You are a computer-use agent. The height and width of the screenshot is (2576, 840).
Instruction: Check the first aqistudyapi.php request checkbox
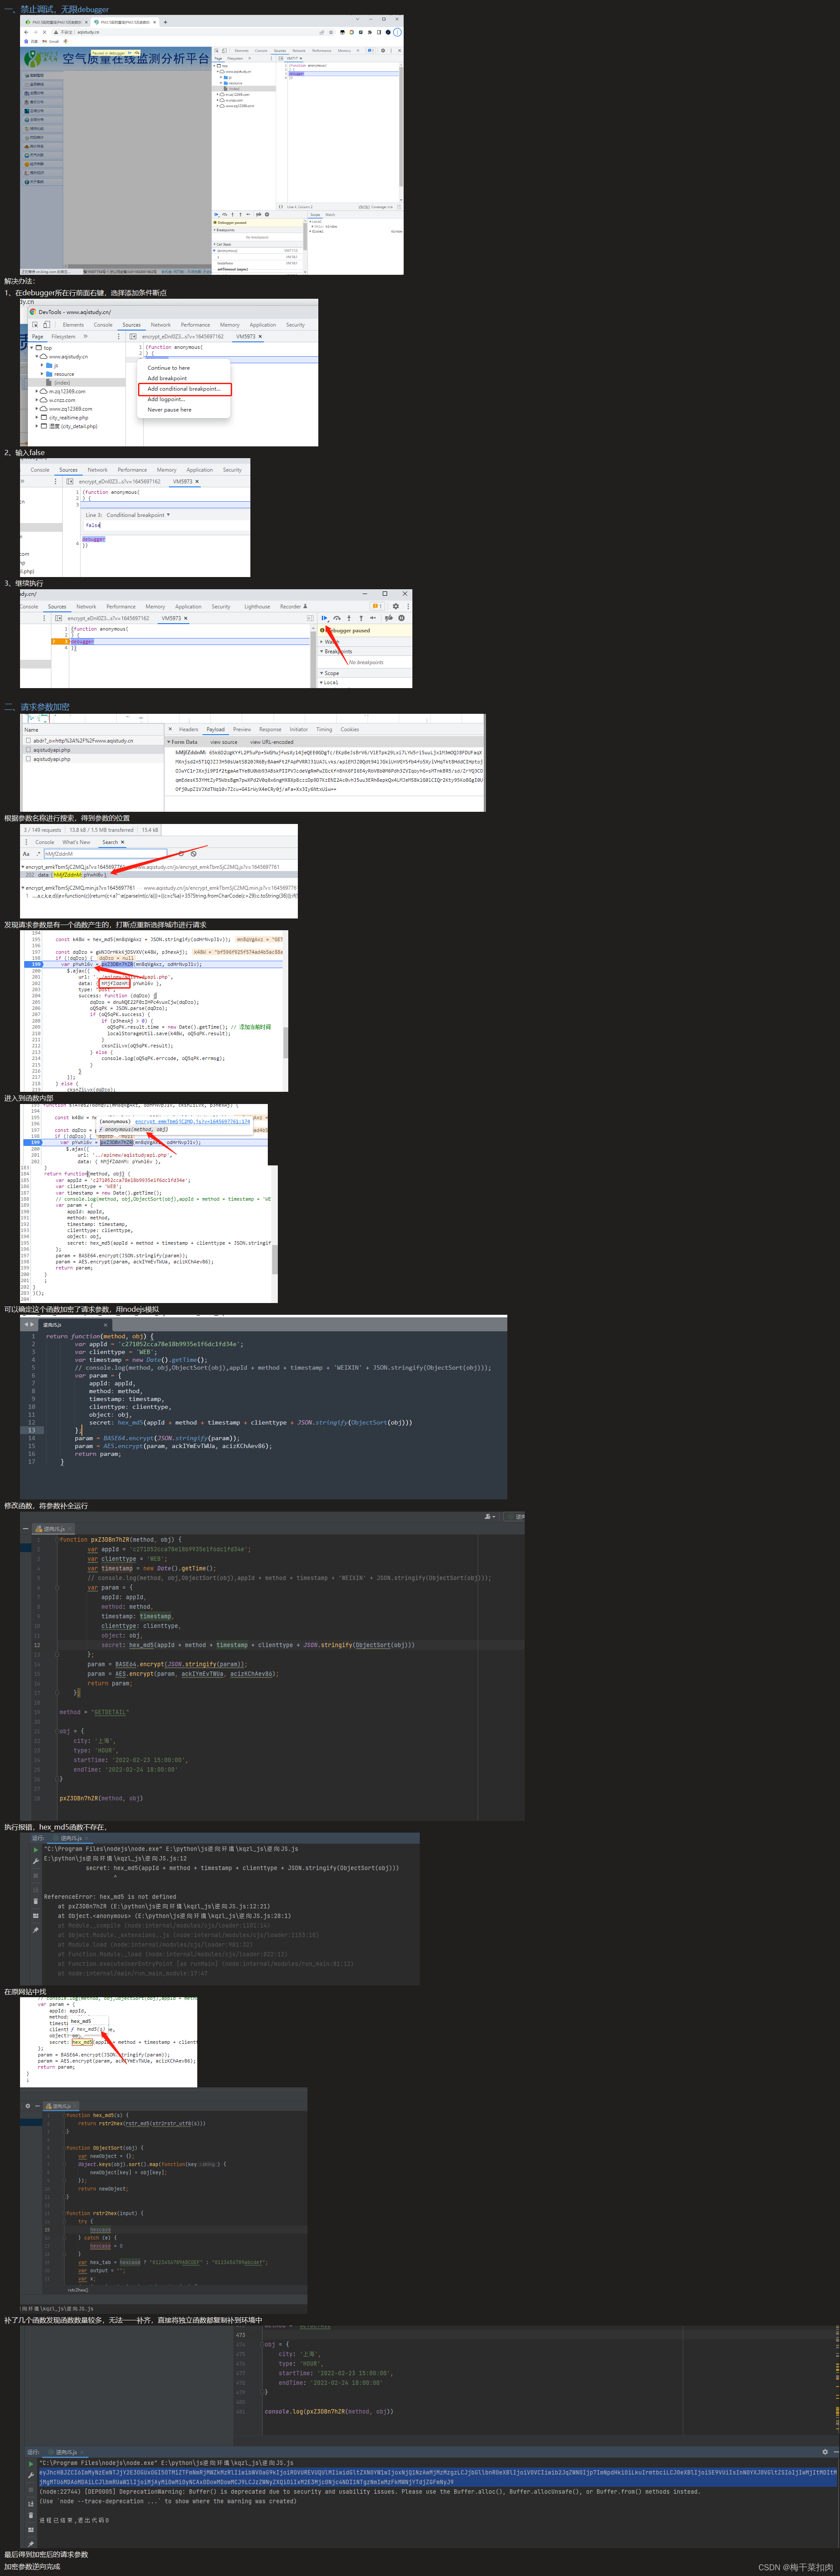[28, 750]
